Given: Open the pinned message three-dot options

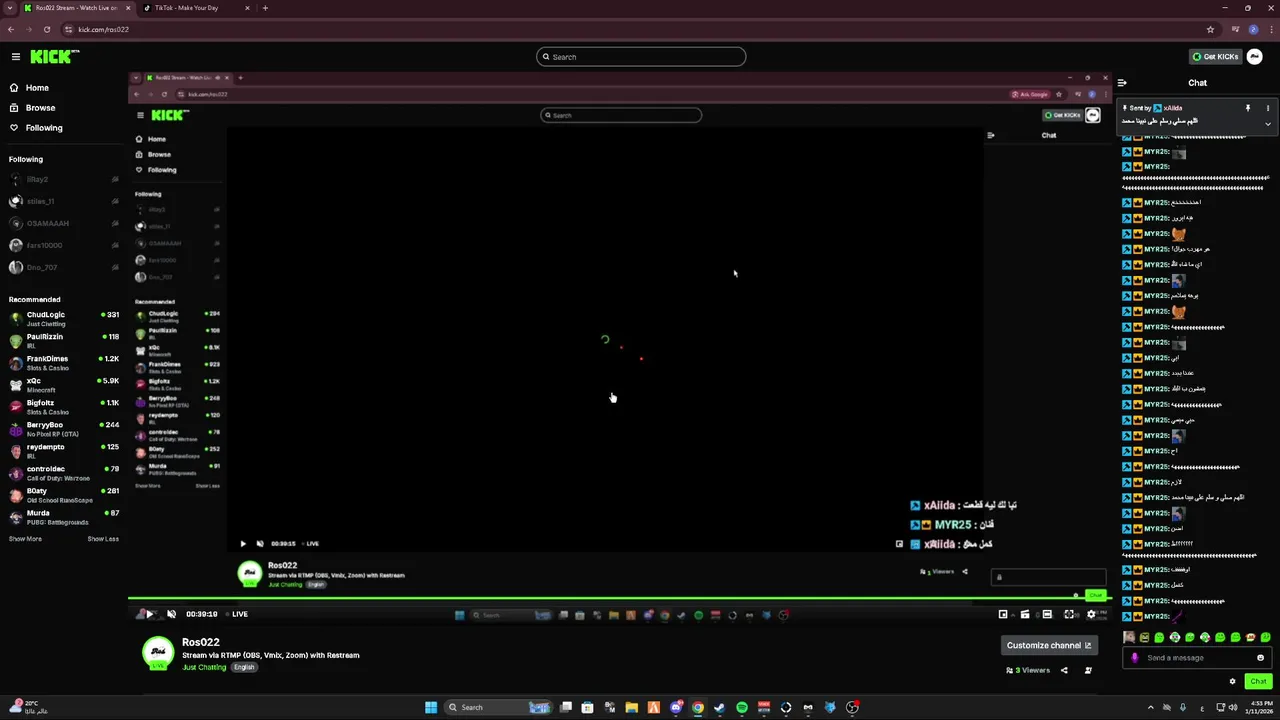Looking at the screenshot, I should click(x=1267, y=108).
